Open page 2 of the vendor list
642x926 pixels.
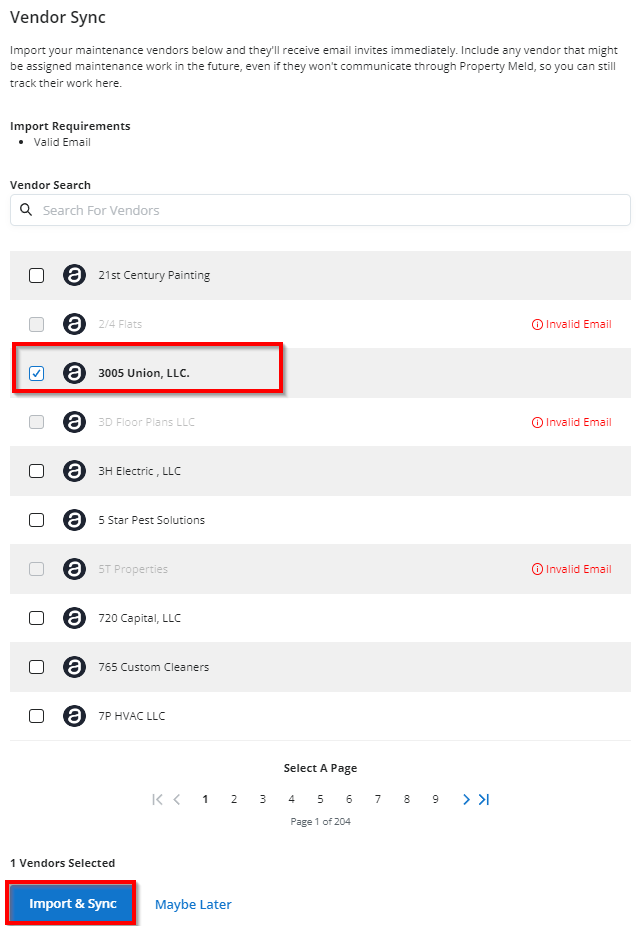234,800
